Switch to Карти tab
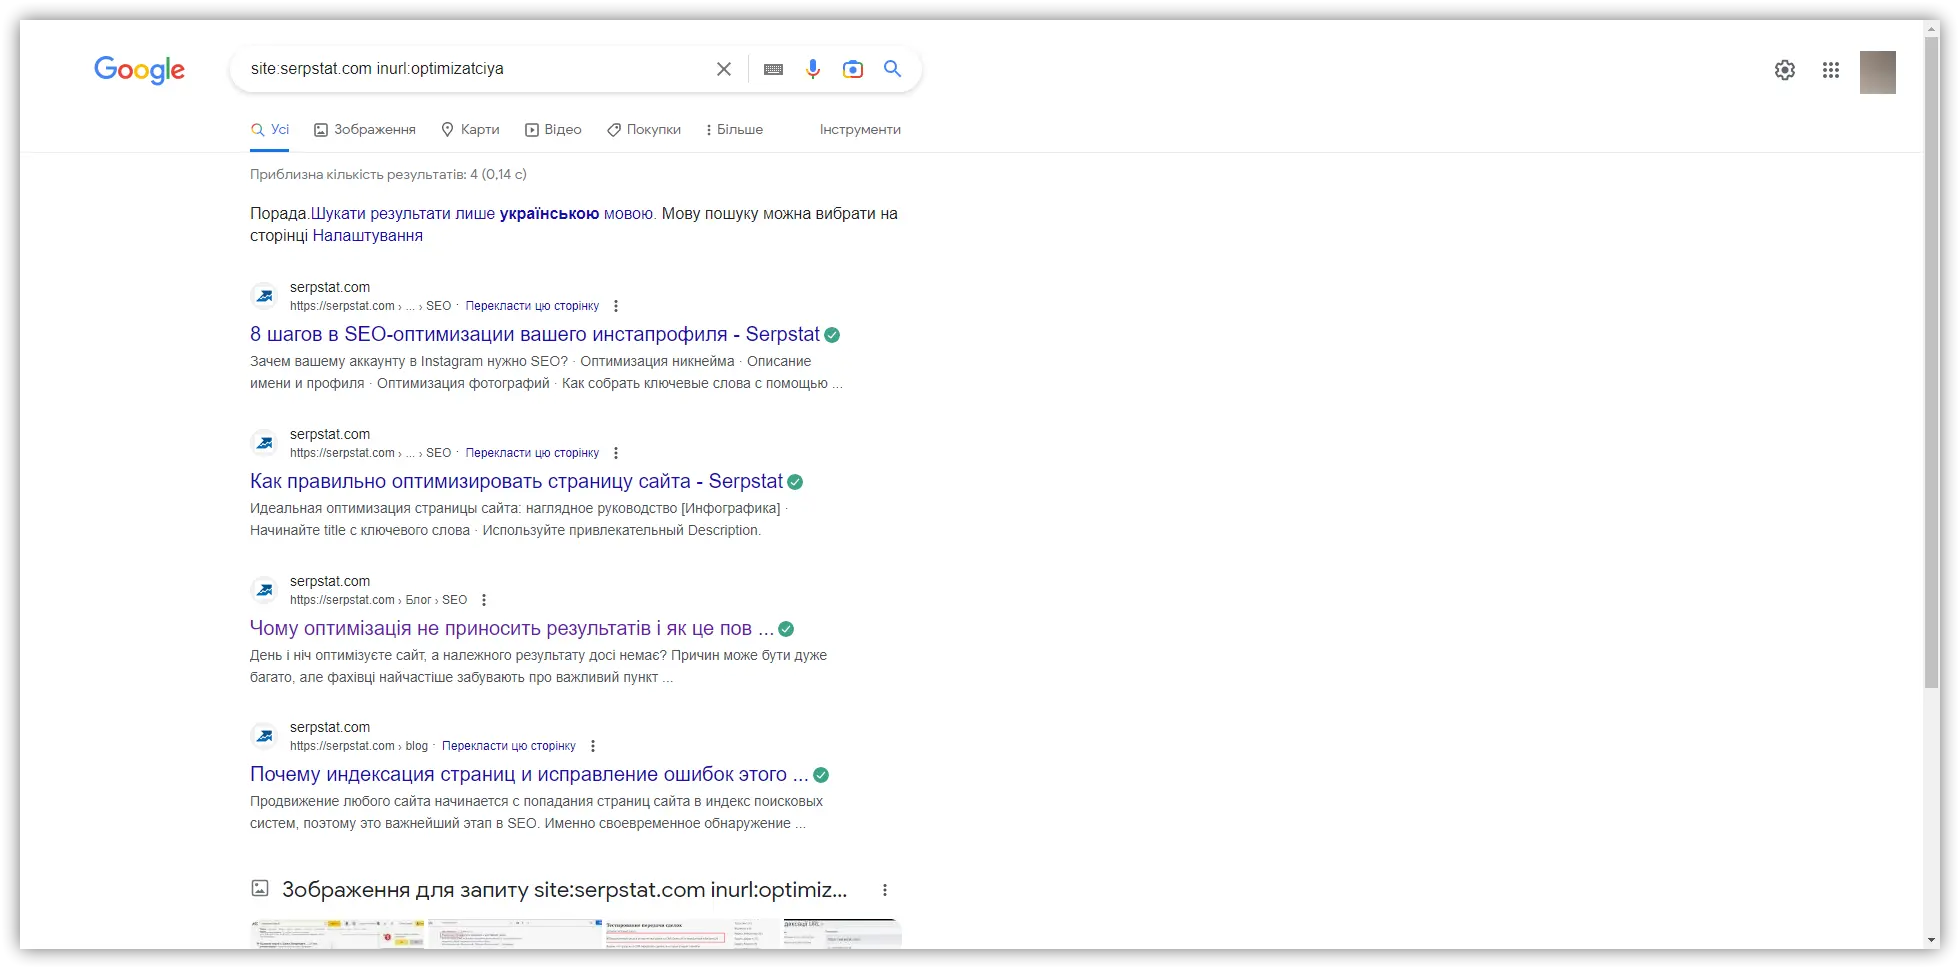Image resolution: width=1960 pixels, height=969 pixels. (470, 130)
